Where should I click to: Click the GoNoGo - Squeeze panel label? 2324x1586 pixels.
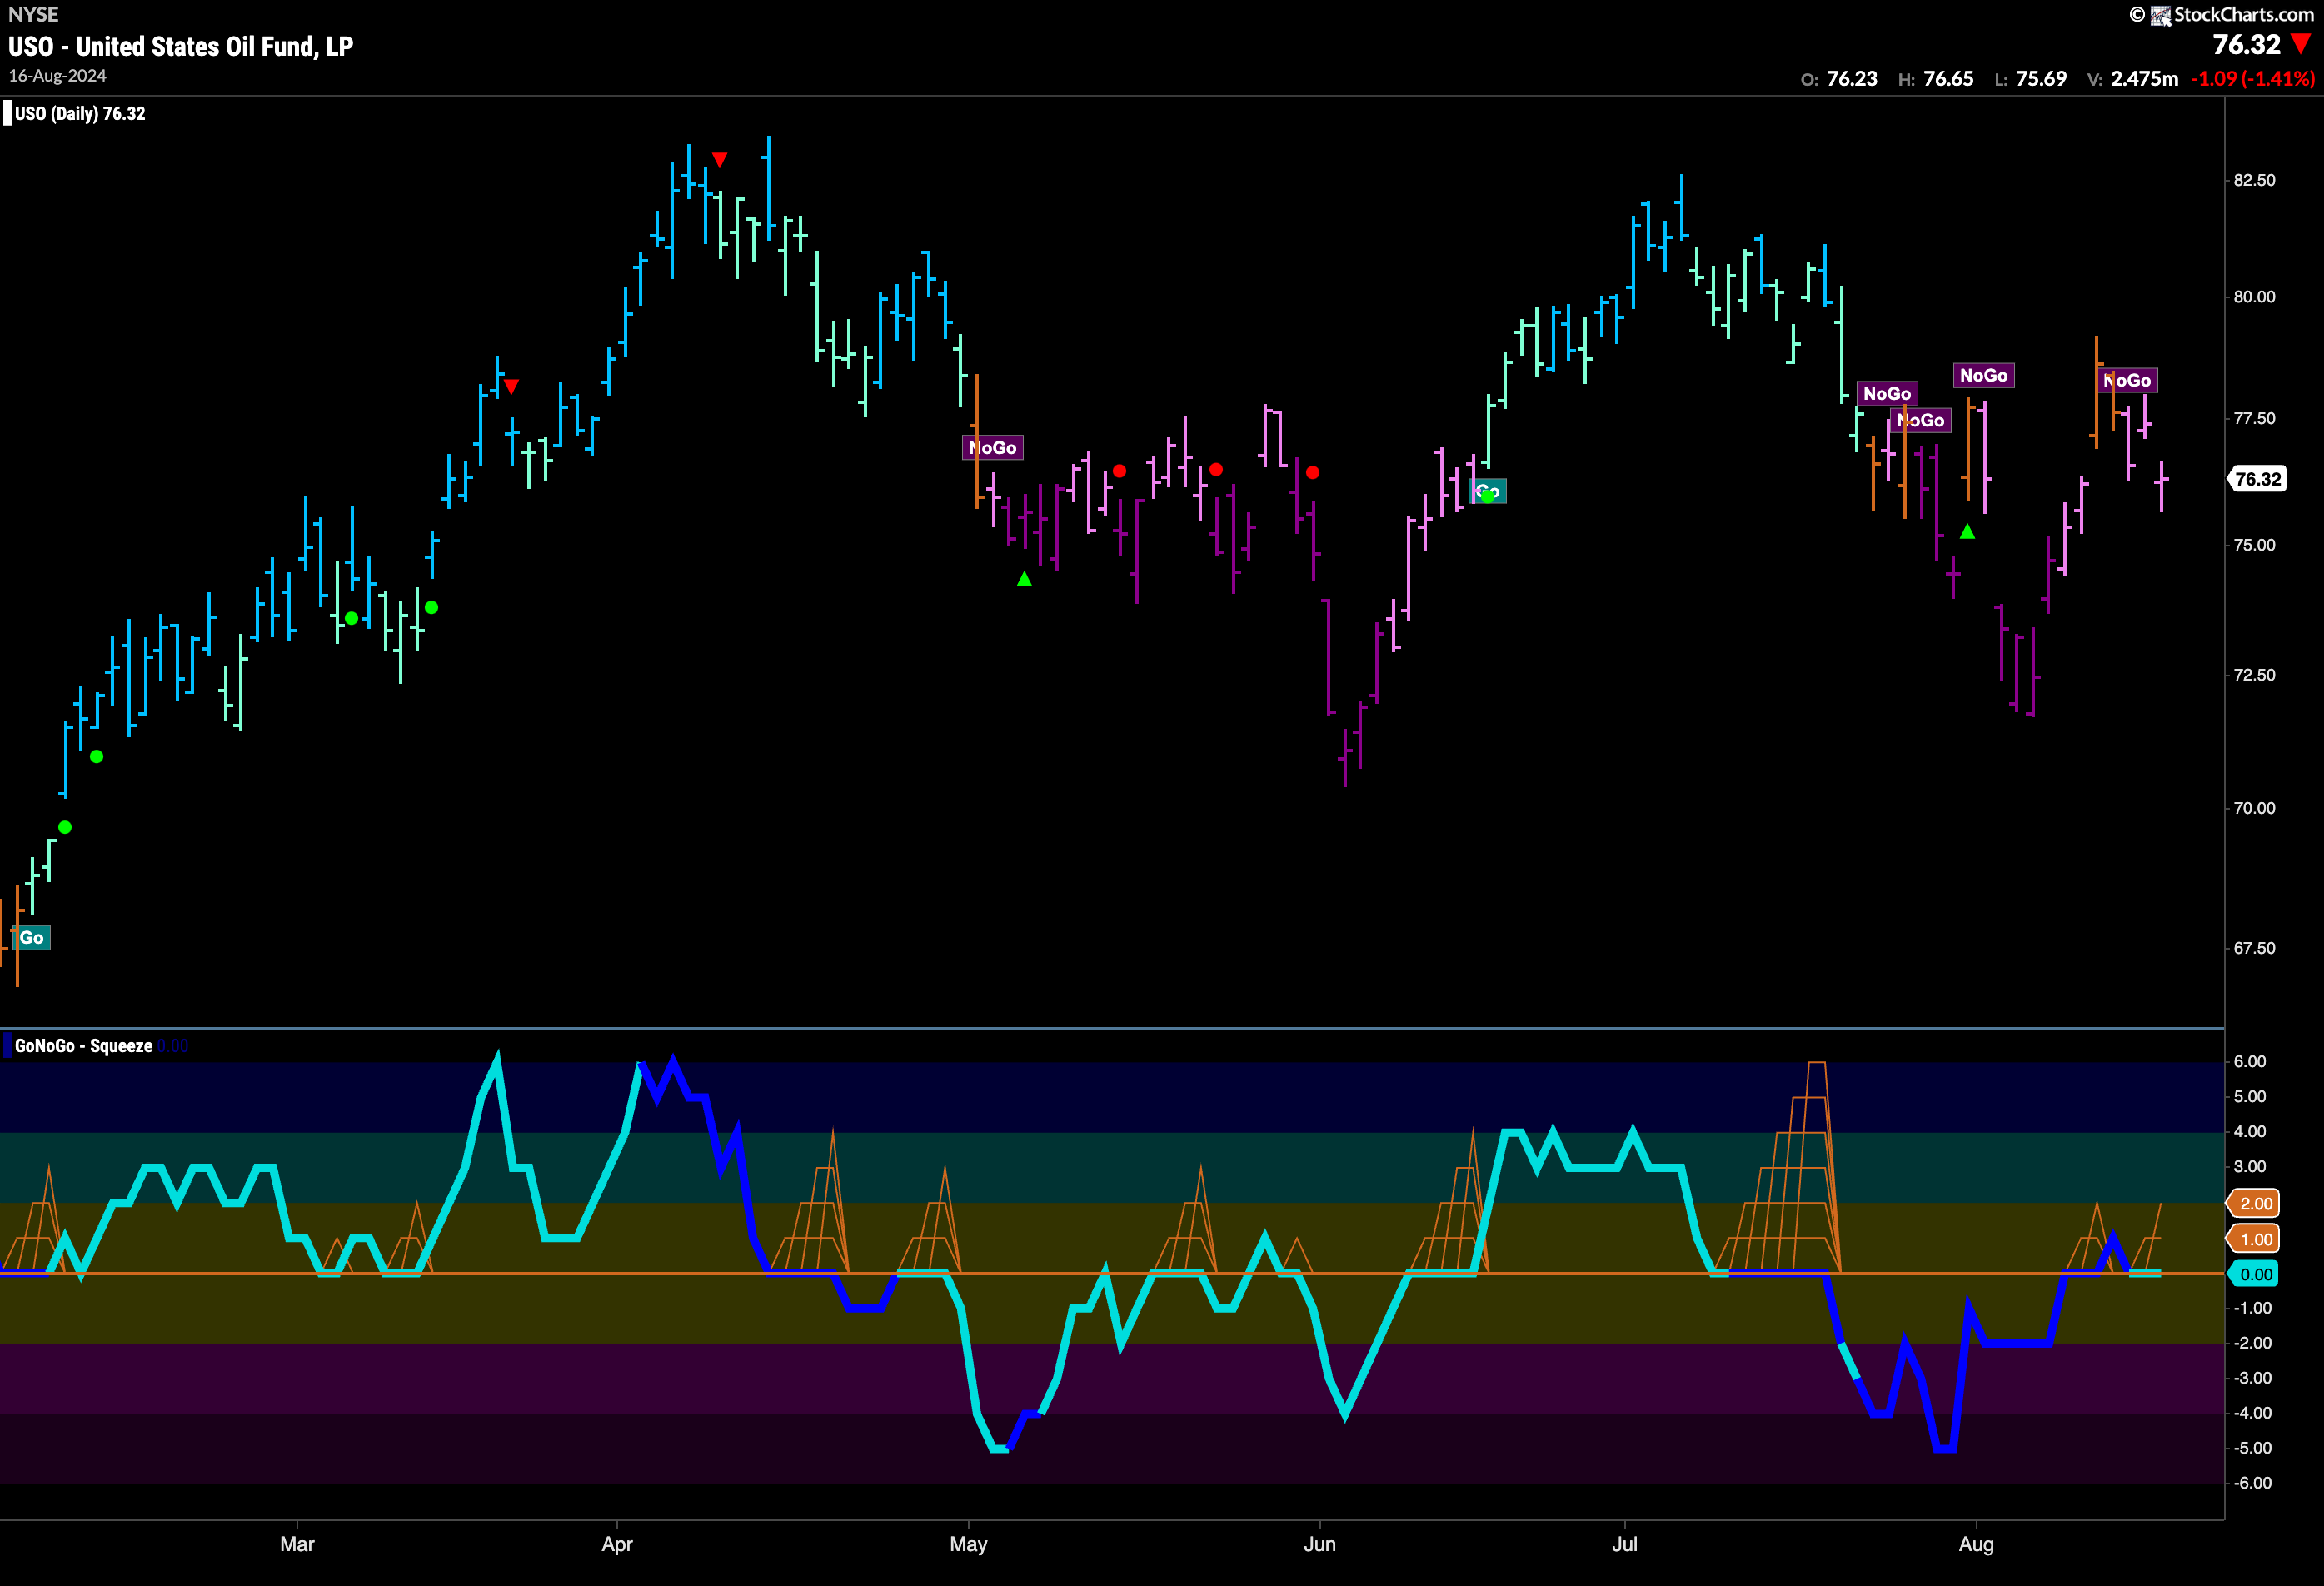pyautogui.click(x=84, y=1046)
